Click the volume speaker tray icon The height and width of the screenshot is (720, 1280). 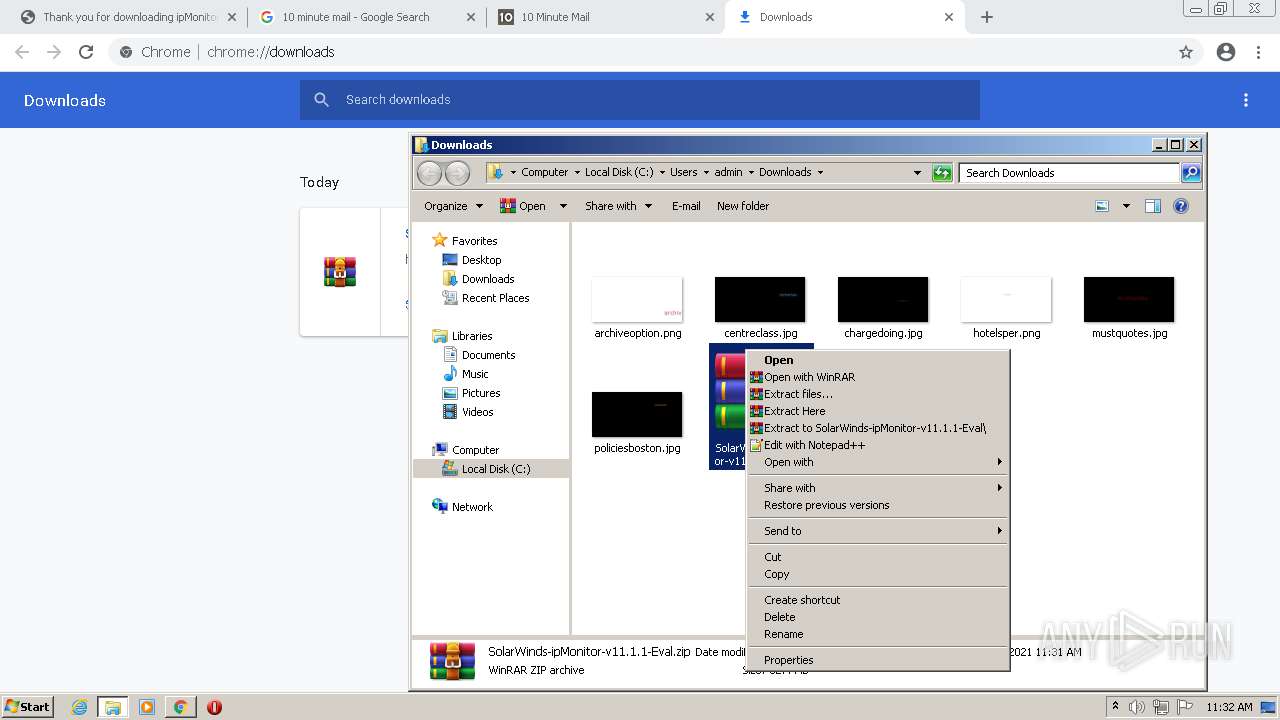1137,707
